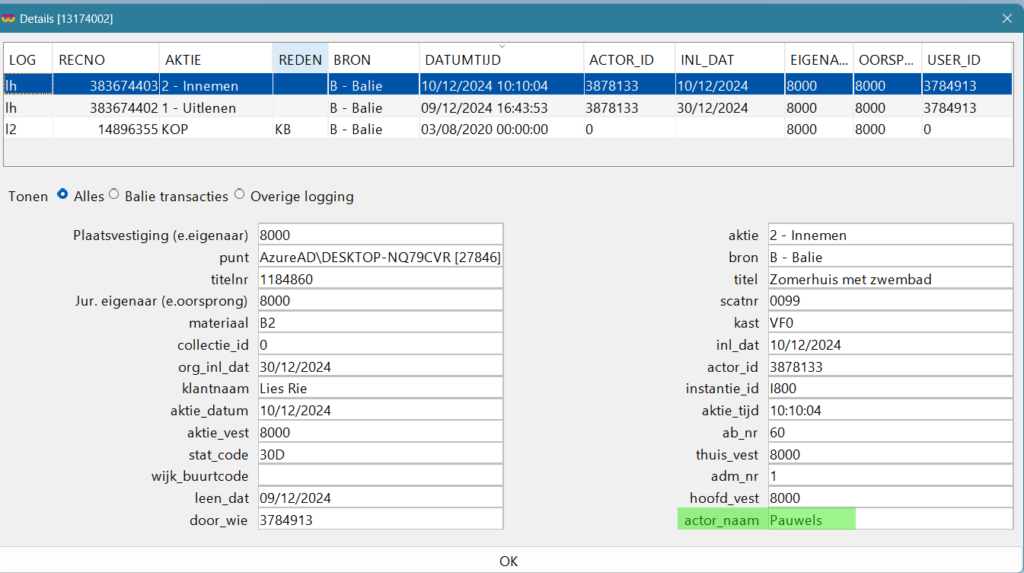
Task: Click the app icon in title bar
Action: point(11,17)
